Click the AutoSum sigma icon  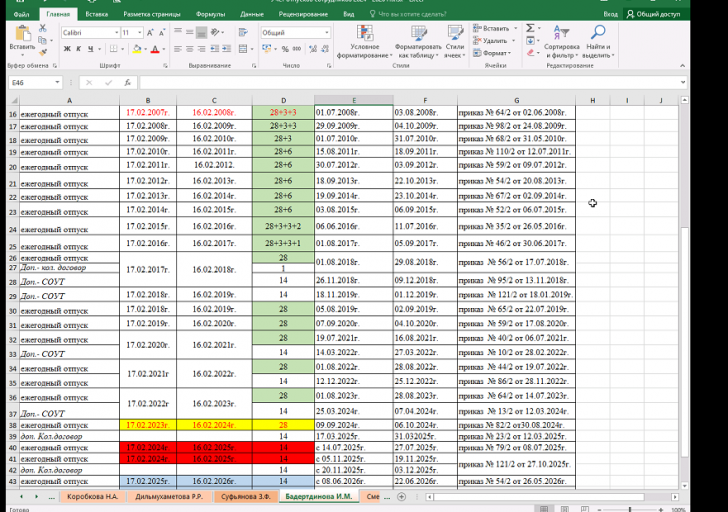pyautogui.click(x=530, y=28)
